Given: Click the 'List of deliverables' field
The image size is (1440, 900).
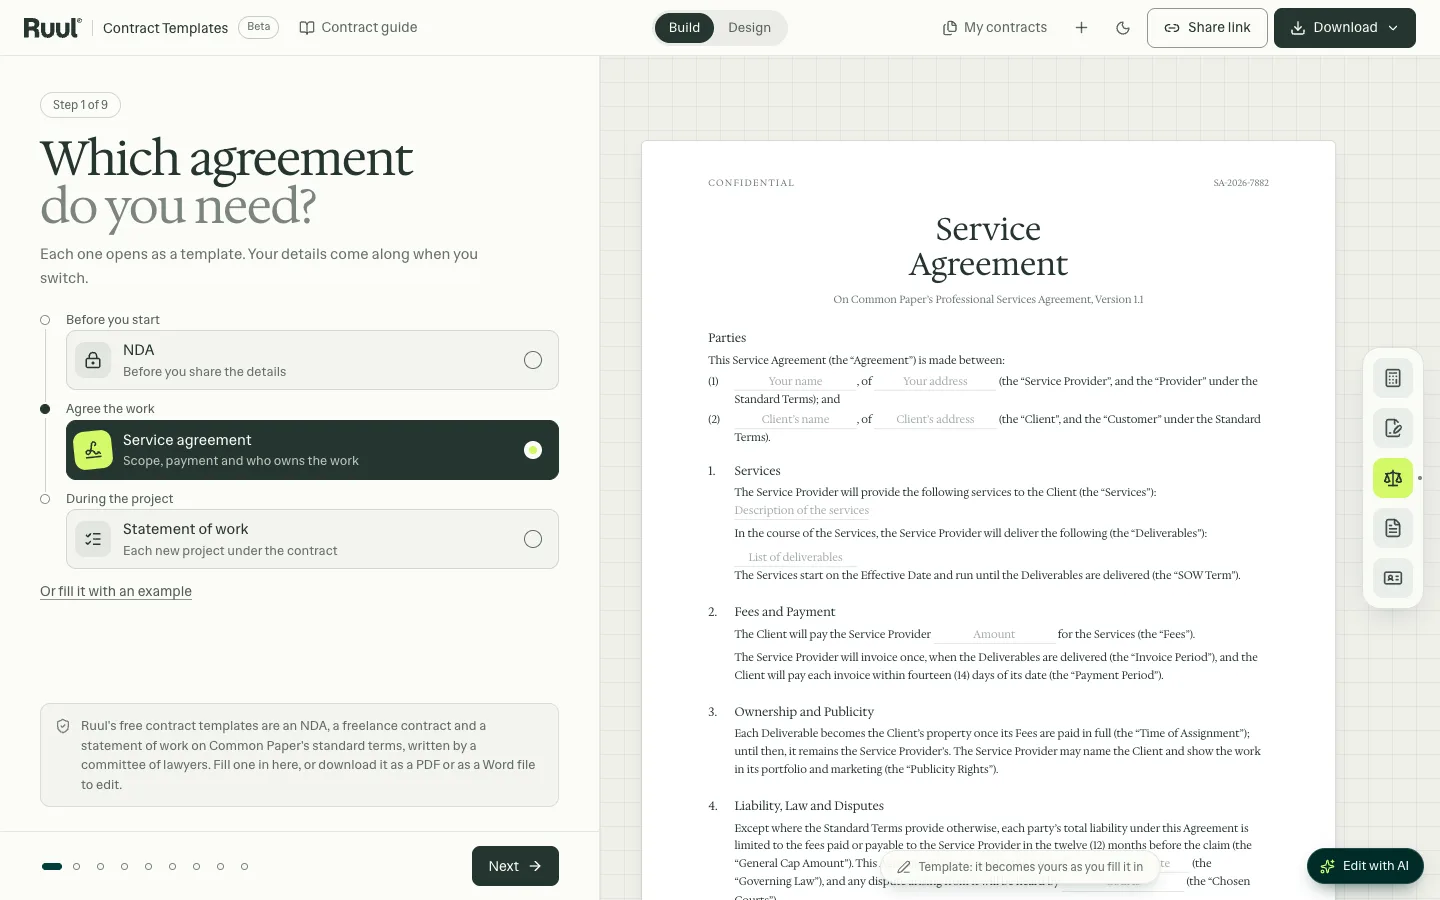Looking at the screenshot, I should point(795,557).
